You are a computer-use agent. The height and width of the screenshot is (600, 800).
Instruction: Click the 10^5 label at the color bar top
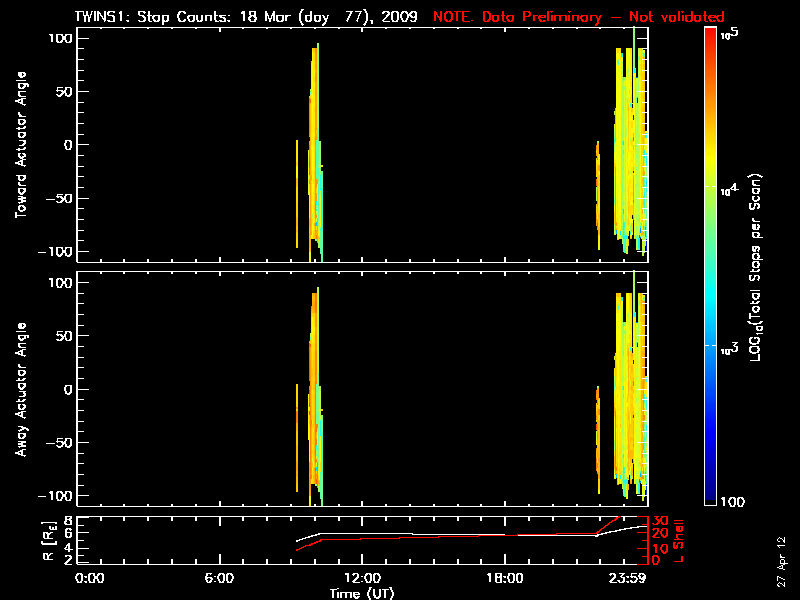(730, 33)
